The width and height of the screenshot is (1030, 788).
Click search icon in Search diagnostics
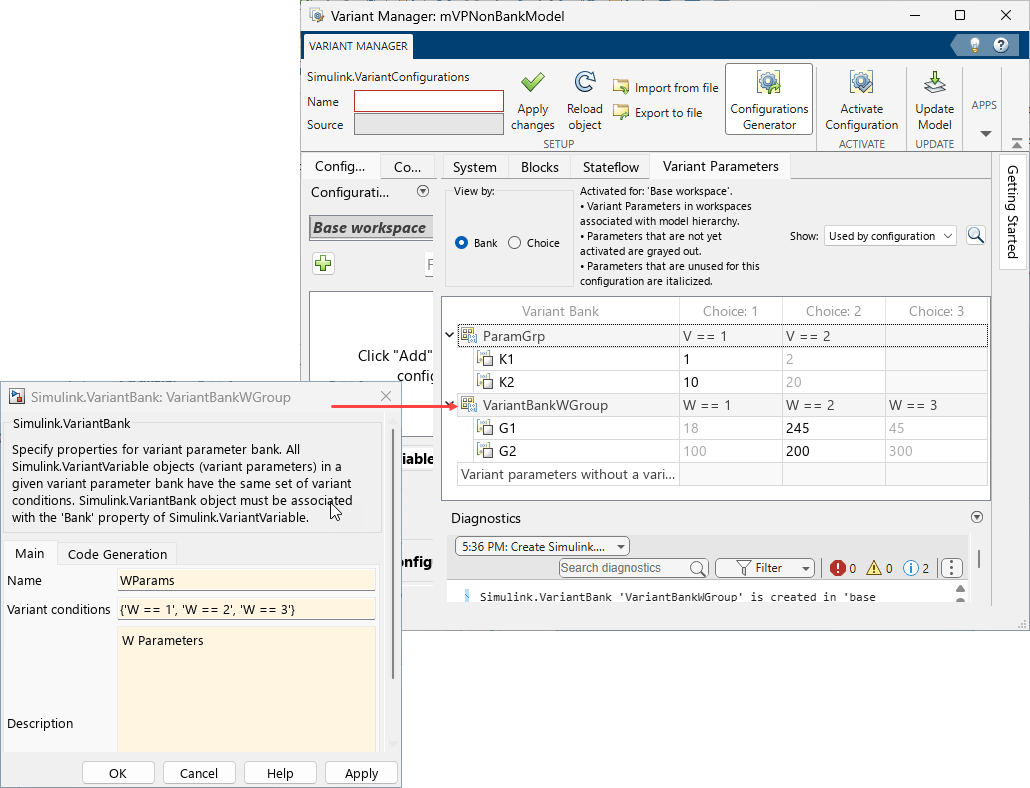pos(697,568)
